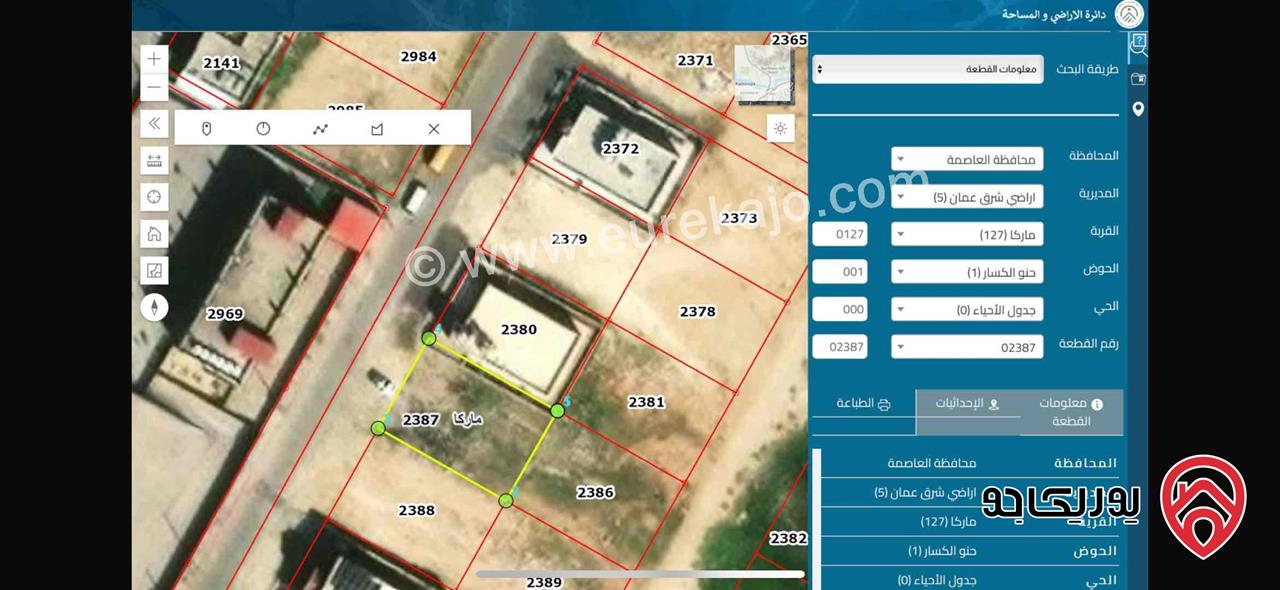
Task: Select the polyline measurement tool
Action: [320, 129]
